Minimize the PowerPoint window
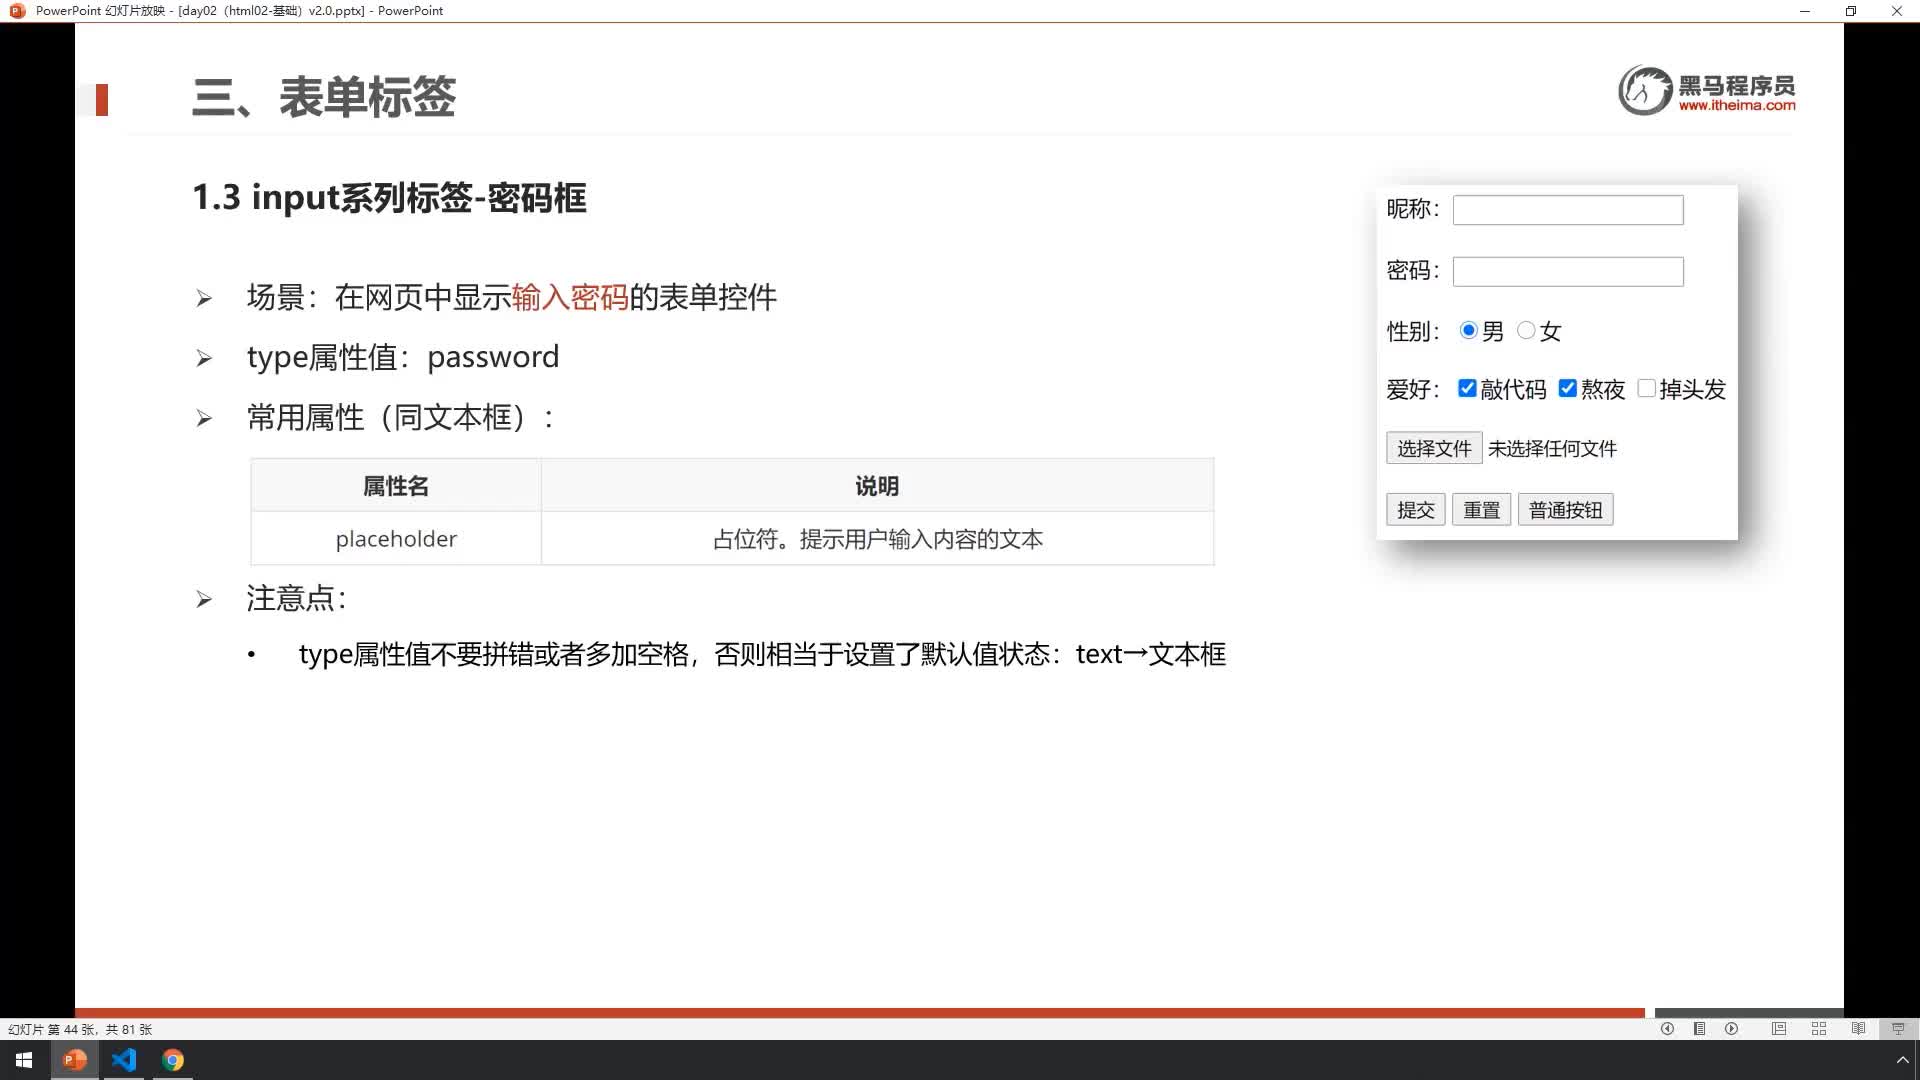Viewport: 1920px width, 1080px height. 1805,11
